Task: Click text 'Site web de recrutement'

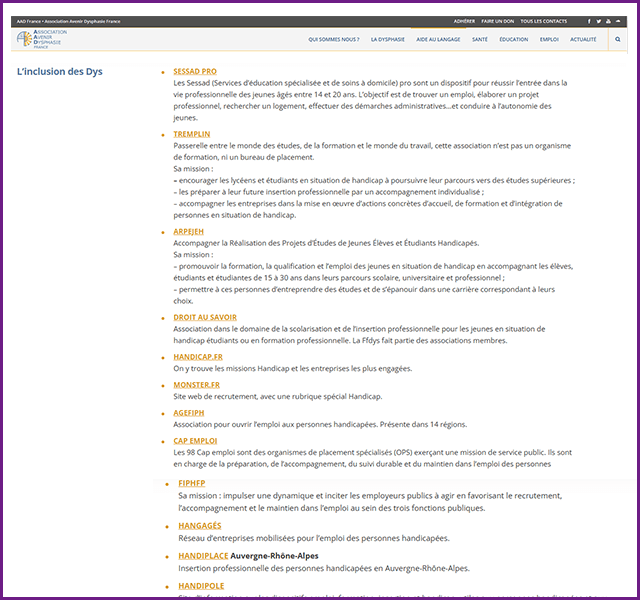Action: tap(215, 397)
